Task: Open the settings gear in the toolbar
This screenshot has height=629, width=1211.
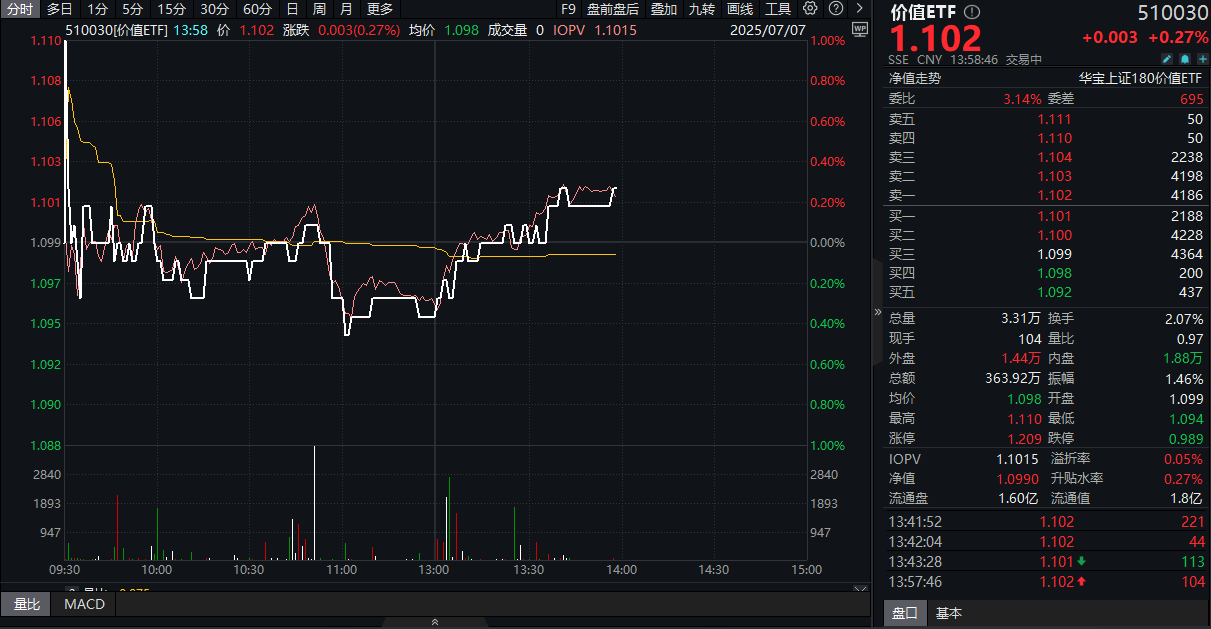Action: coord(812,9)
